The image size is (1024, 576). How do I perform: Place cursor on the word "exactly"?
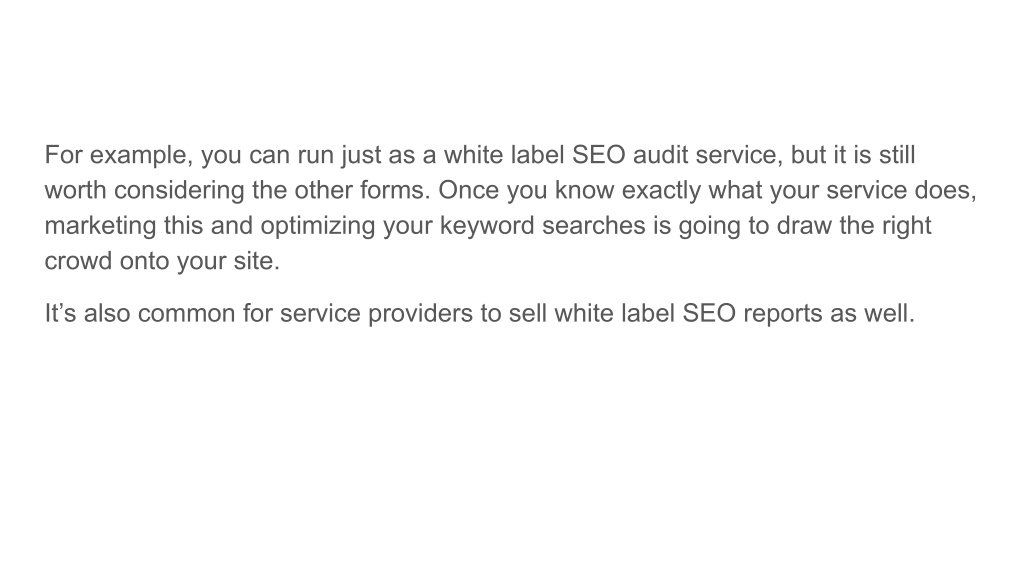tap(661, 191)
